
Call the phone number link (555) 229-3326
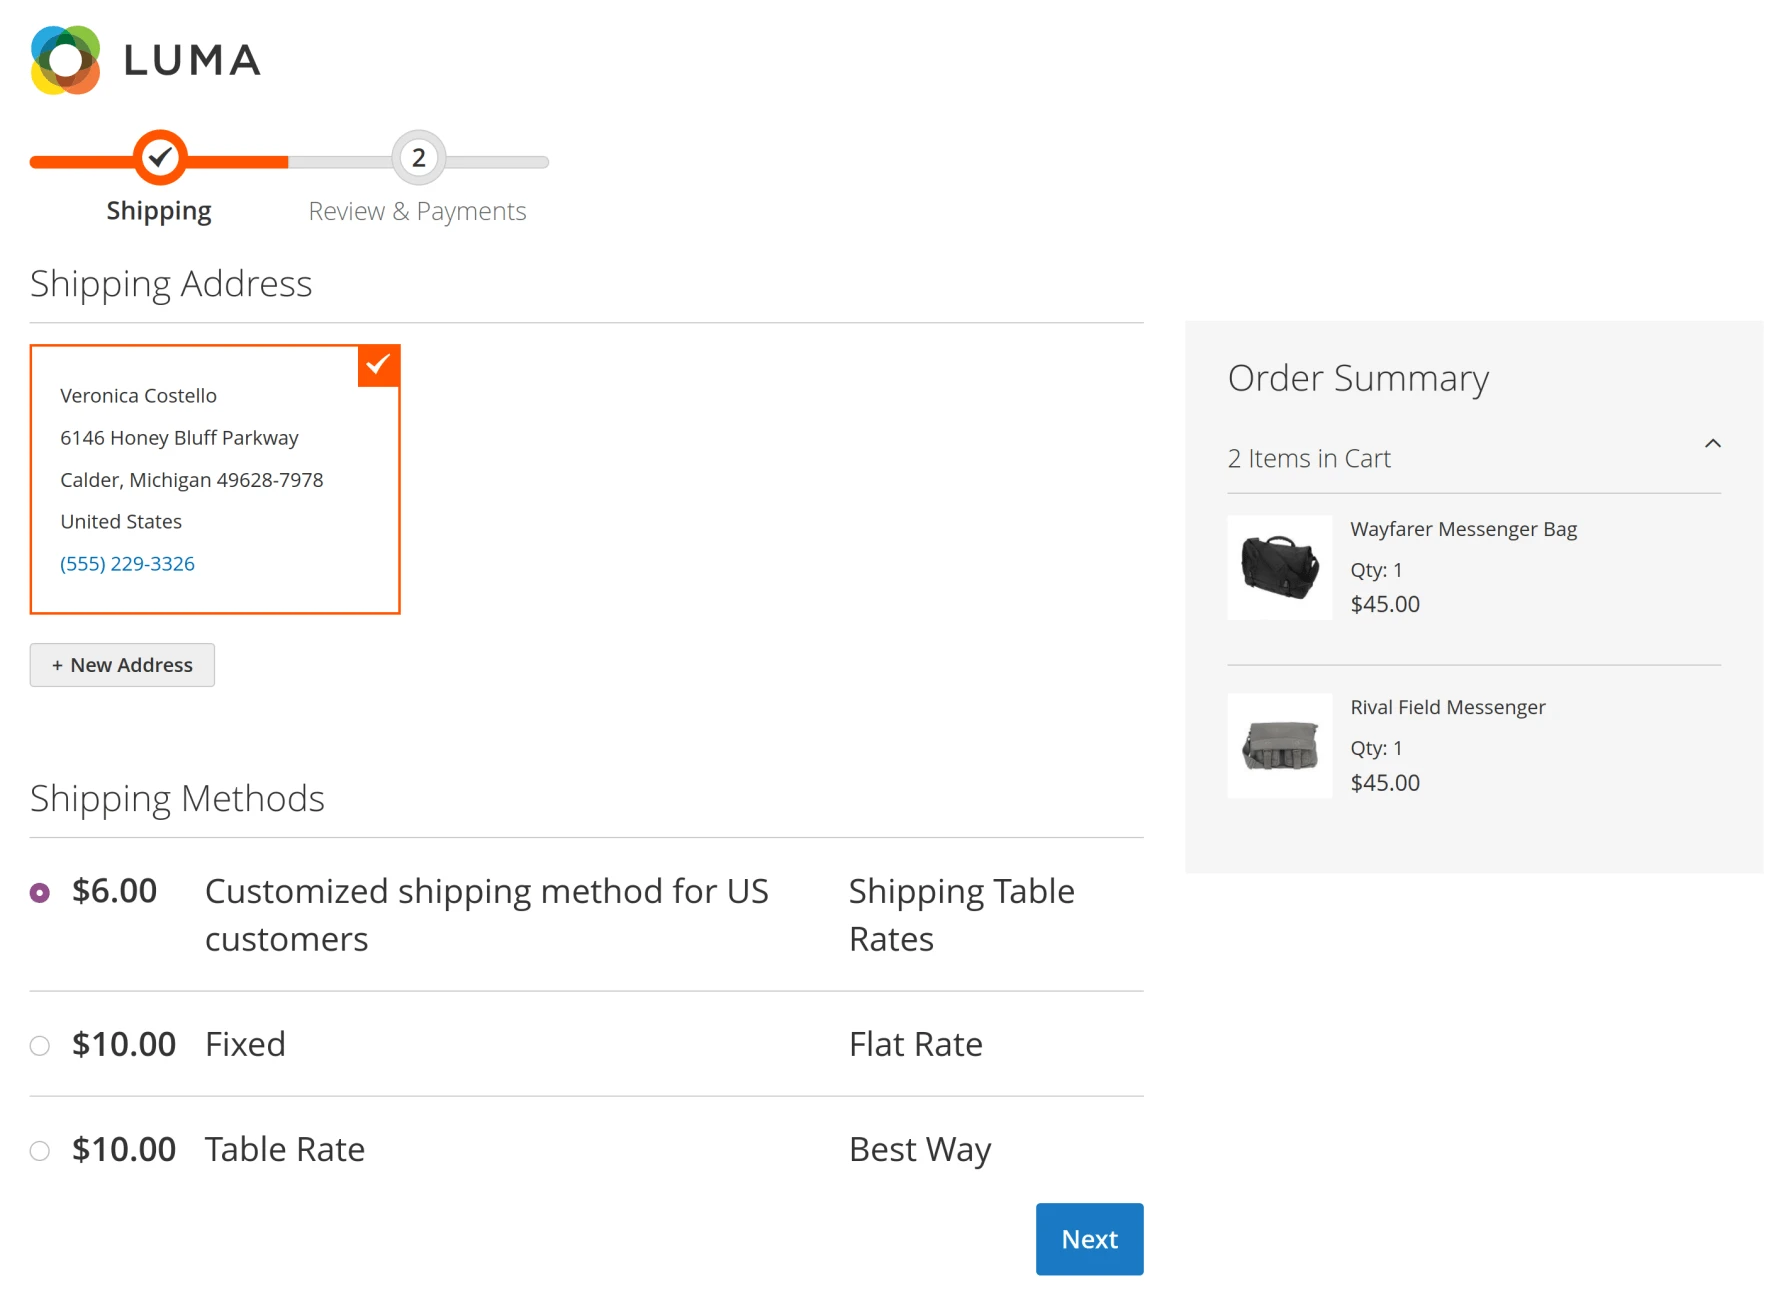point(127,563)
